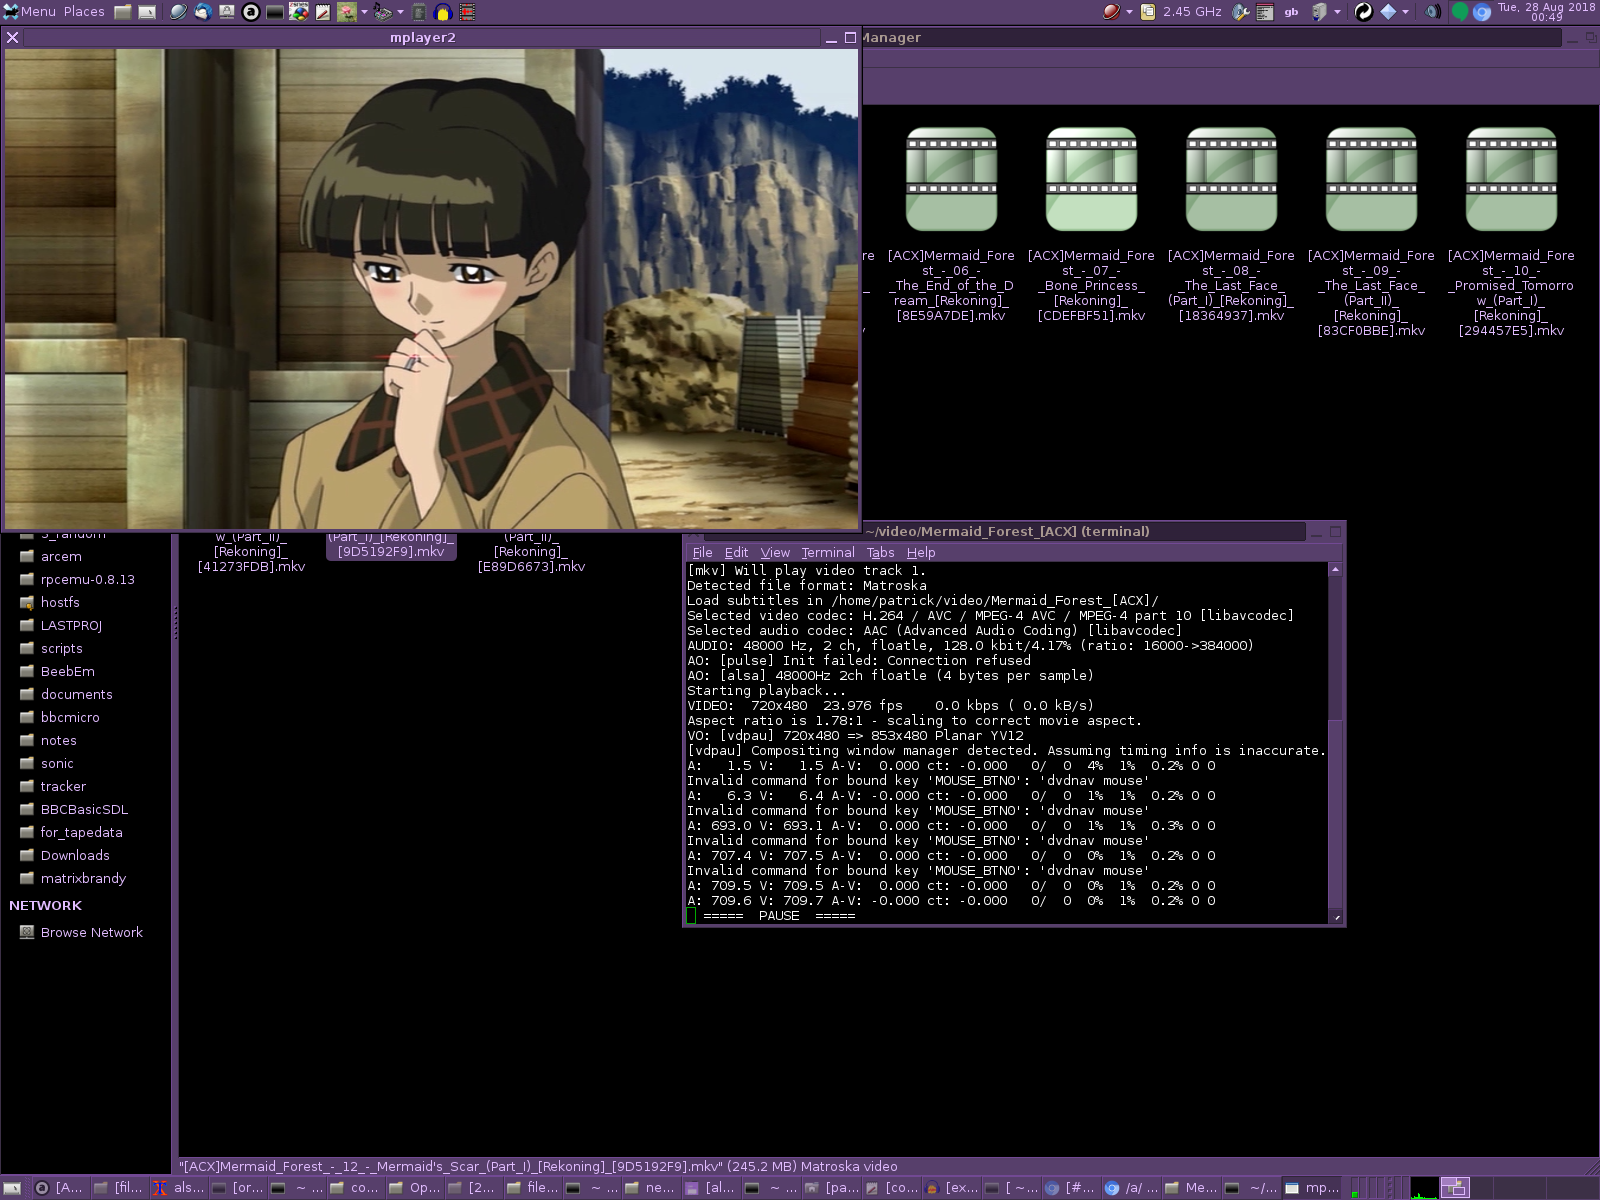Screen dimensions: 1600x1200
Task: Open the View menu in the terminal window
Action: point(775,552)
